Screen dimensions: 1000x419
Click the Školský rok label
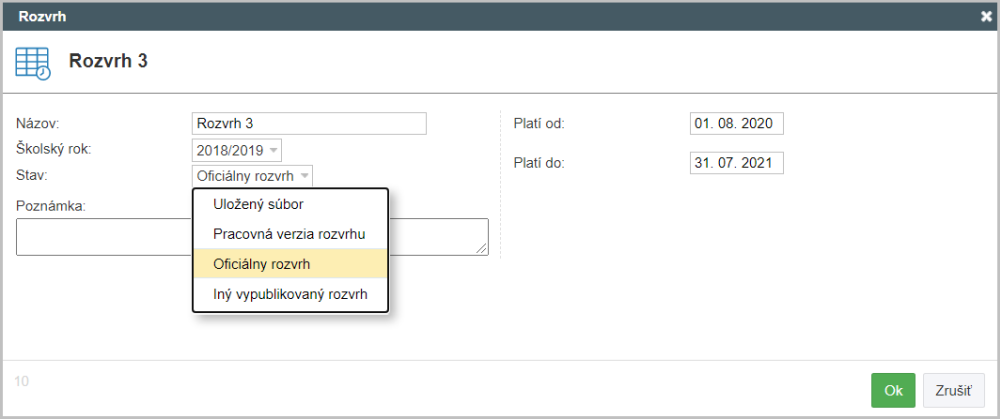point(54,150)
